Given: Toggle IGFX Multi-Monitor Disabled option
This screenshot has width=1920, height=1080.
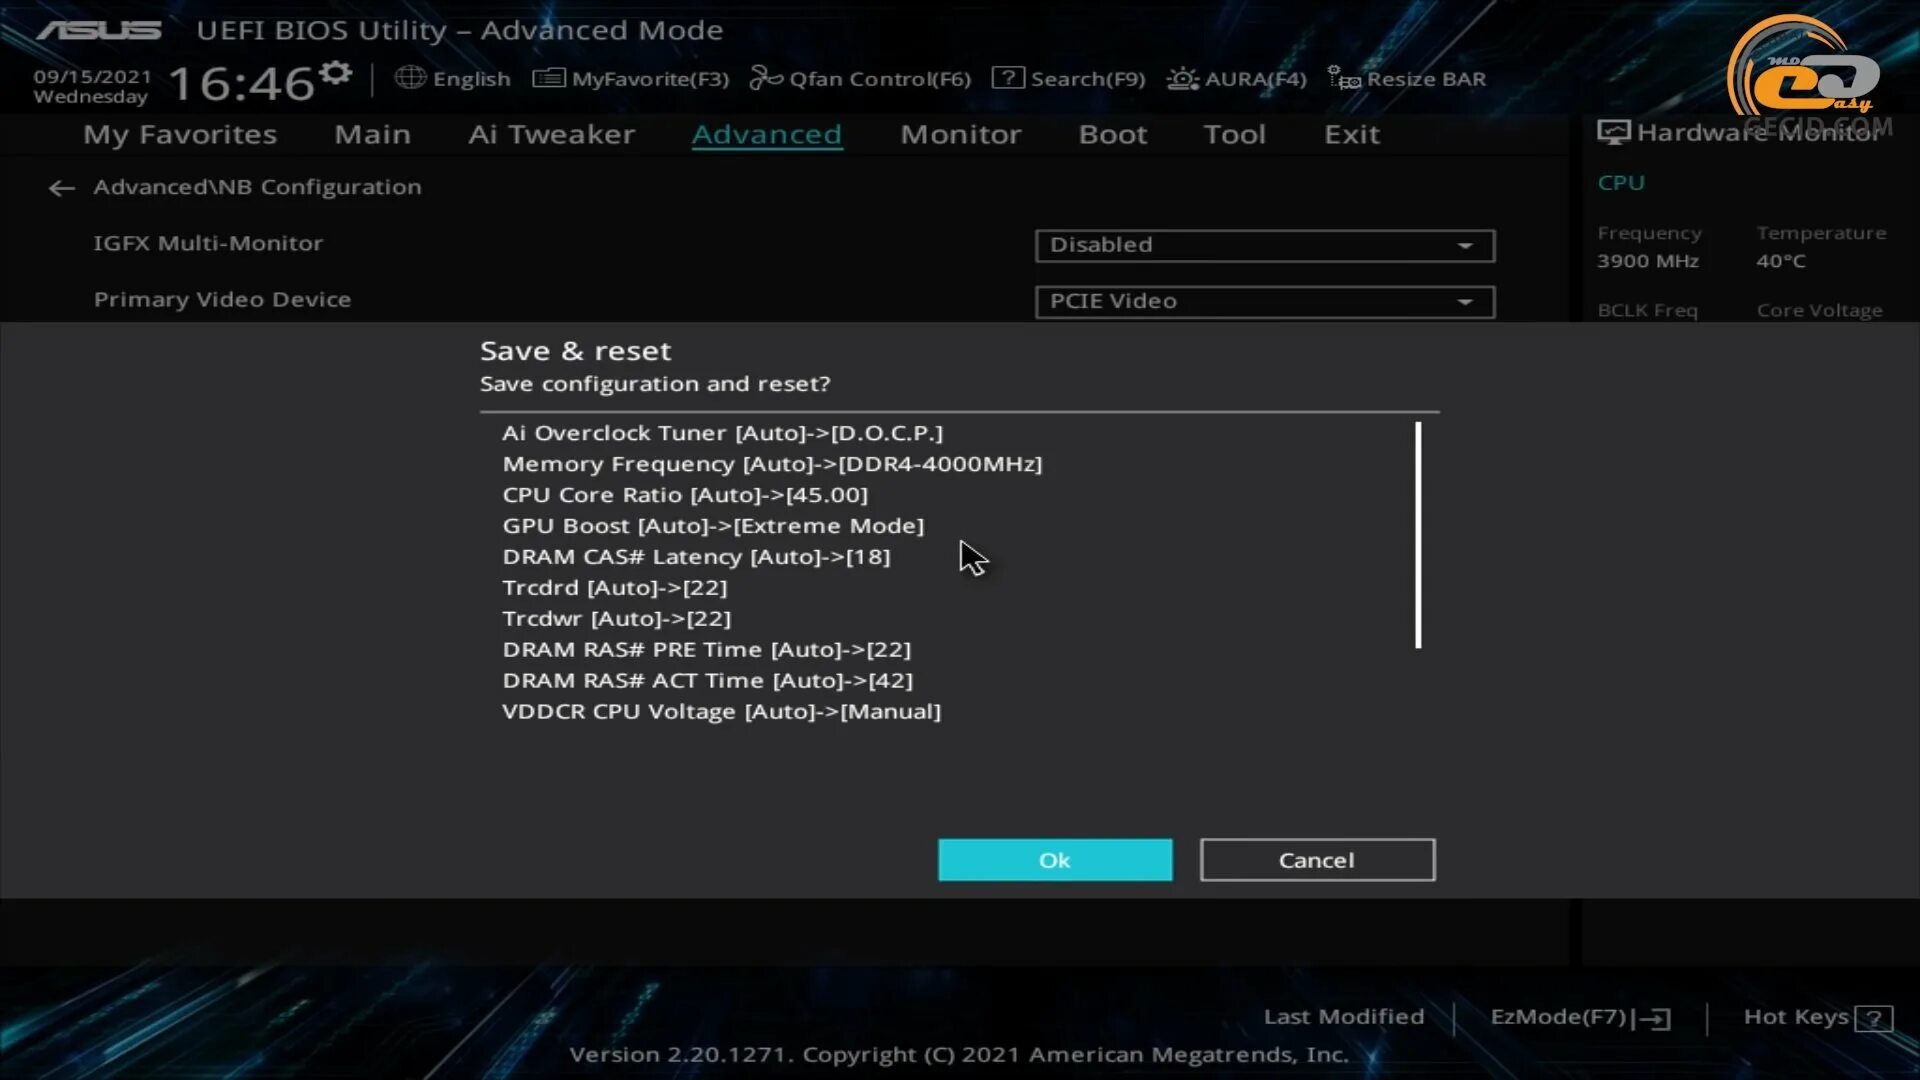Looking at the screenshot, I should 1263,244.
